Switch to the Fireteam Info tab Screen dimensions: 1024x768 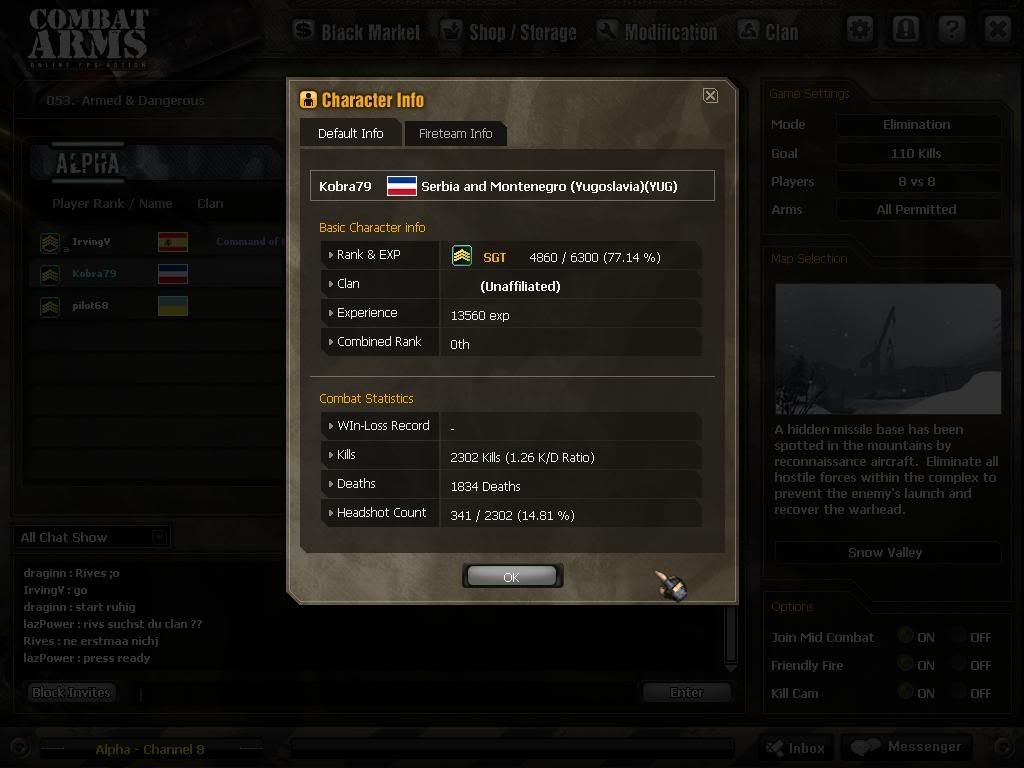[x=455, y=133]
